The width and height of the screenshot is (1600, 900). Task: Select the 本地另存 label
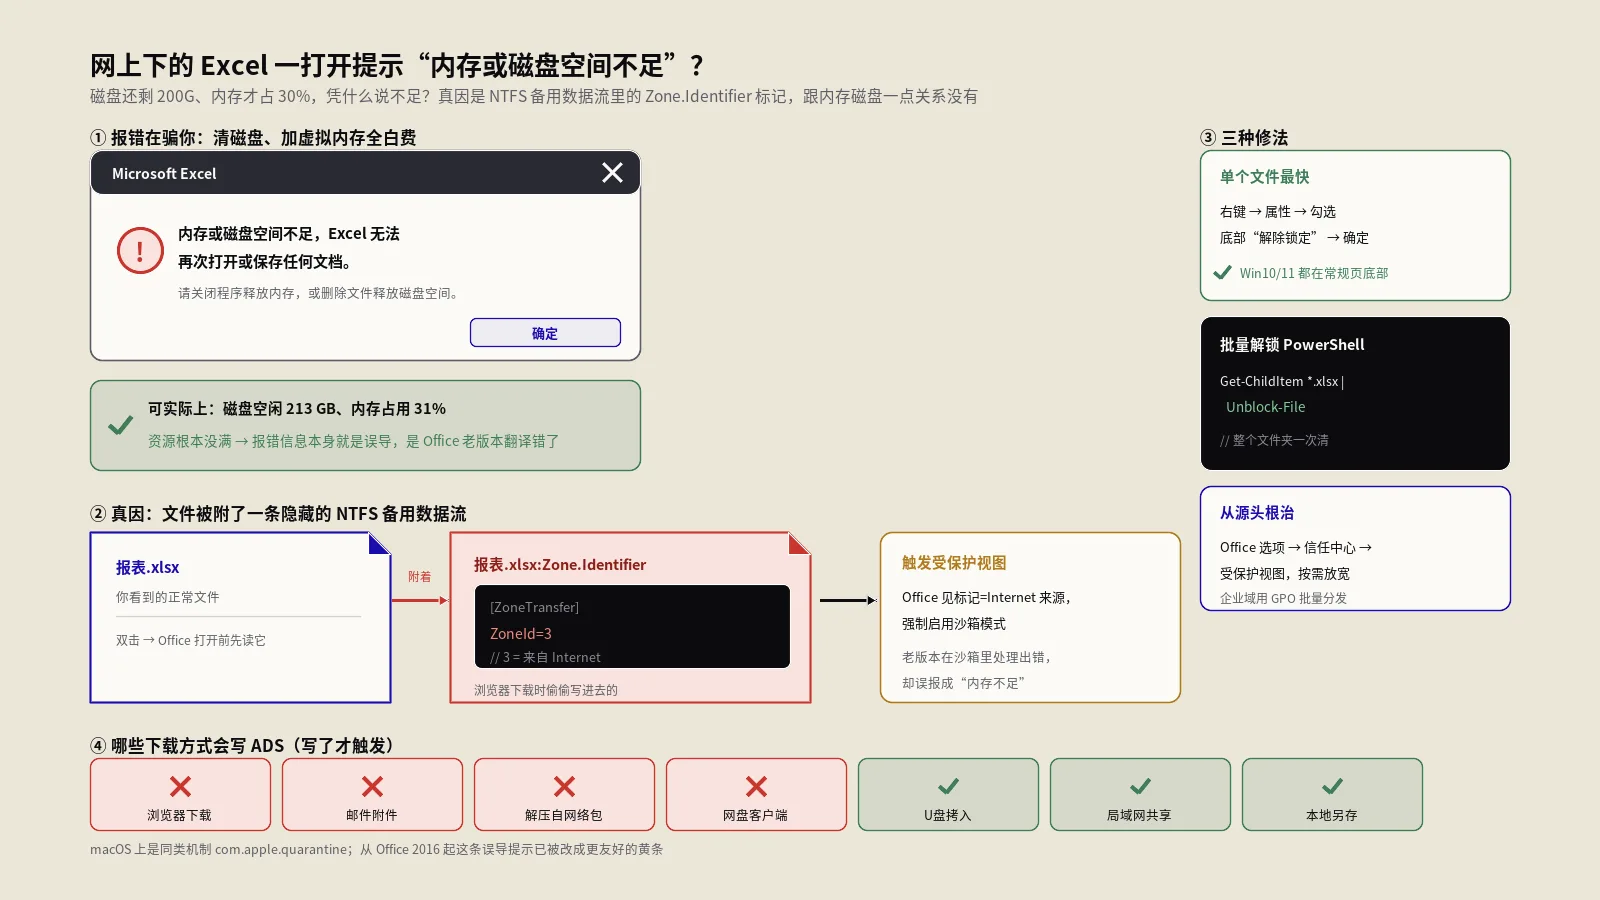[1332, 815]
